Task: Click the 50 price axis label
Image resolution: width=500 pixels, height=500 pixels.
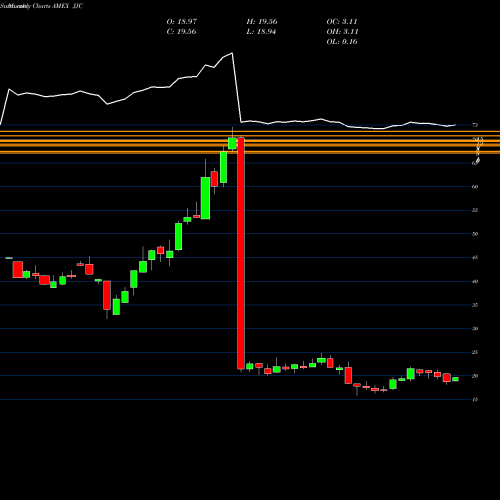Action: pos(475,234)
